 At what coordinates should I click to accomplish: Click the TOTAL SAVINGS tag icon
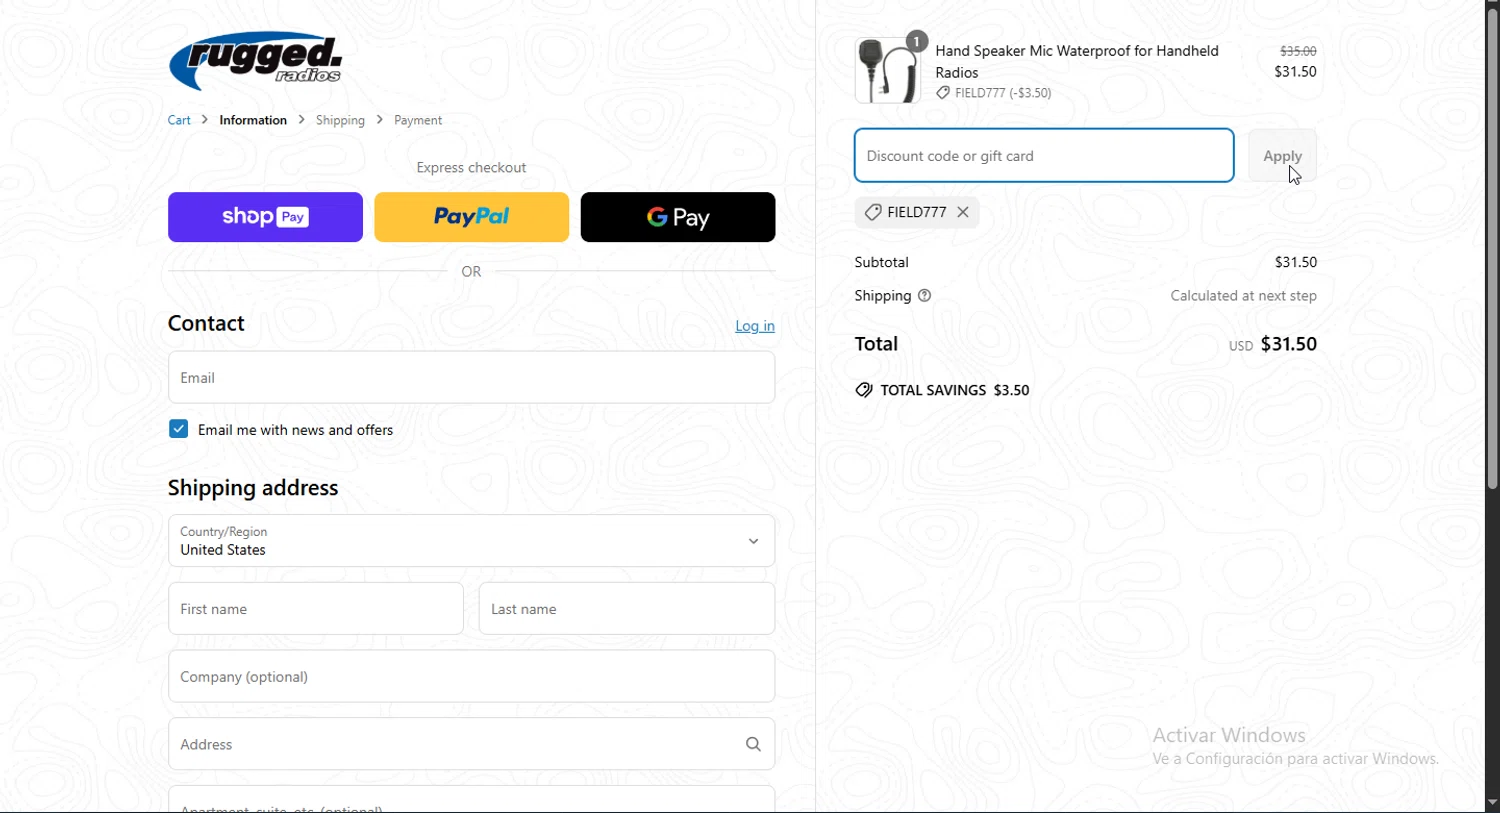(x=864, y=391)
